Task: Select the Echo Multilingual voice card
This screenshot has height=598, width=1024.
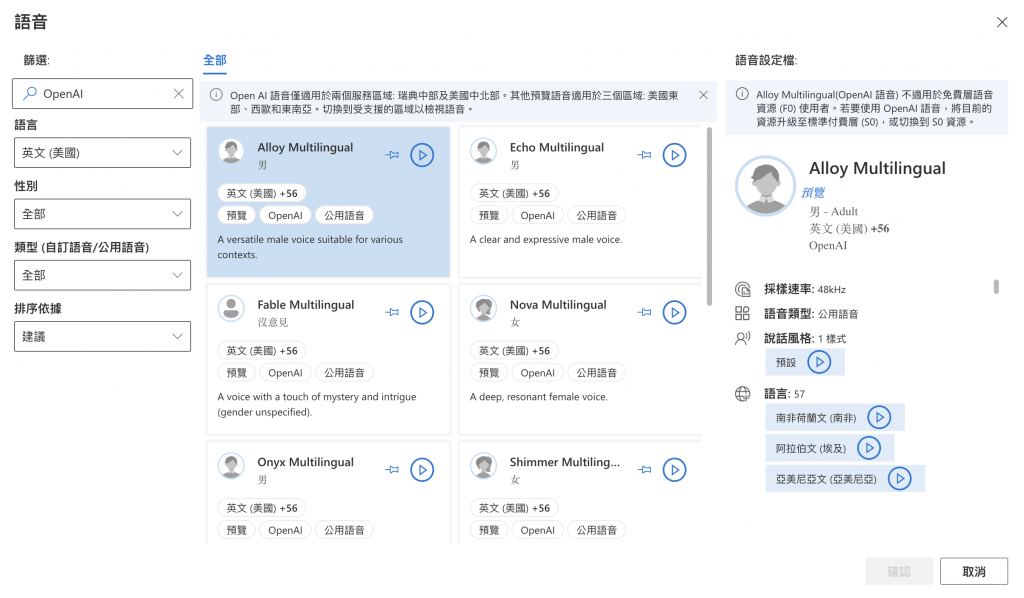Action: [x=581, y=202]
